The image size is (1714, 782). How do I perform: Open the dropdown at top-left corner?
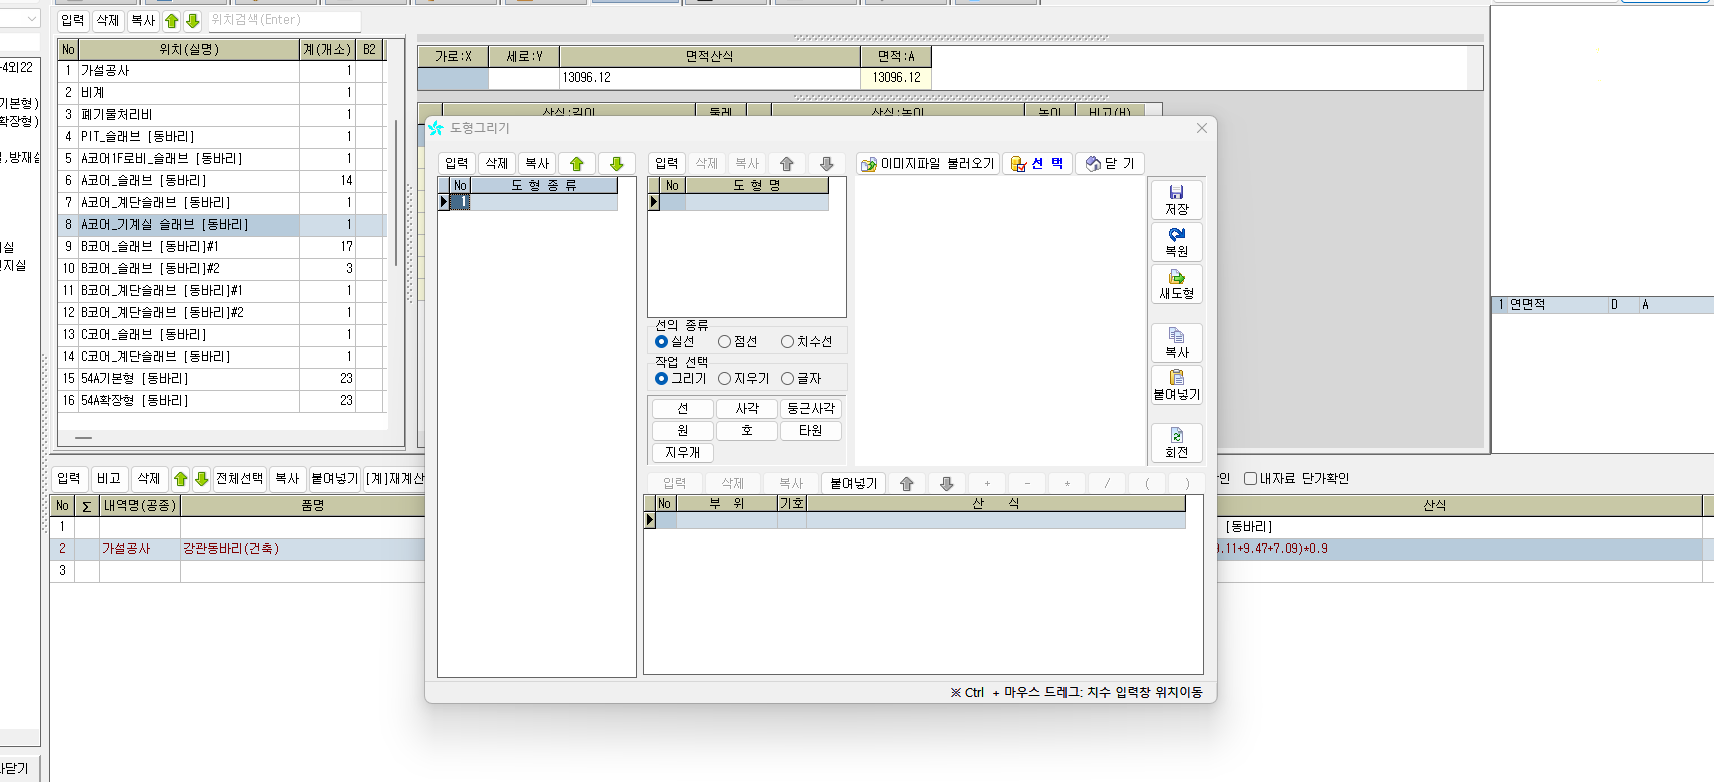pyautogui.click(x=31, y=19)
